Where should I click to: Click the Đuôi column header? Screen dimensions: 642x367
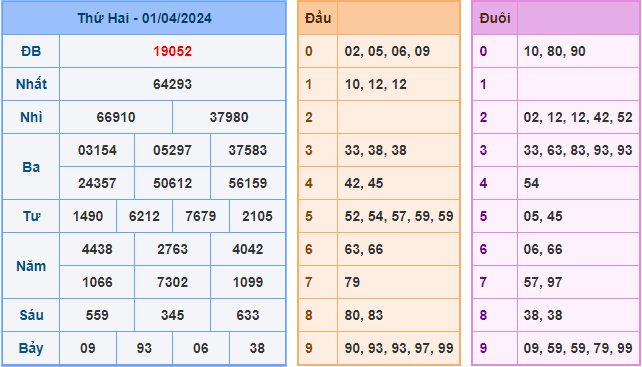495,18
